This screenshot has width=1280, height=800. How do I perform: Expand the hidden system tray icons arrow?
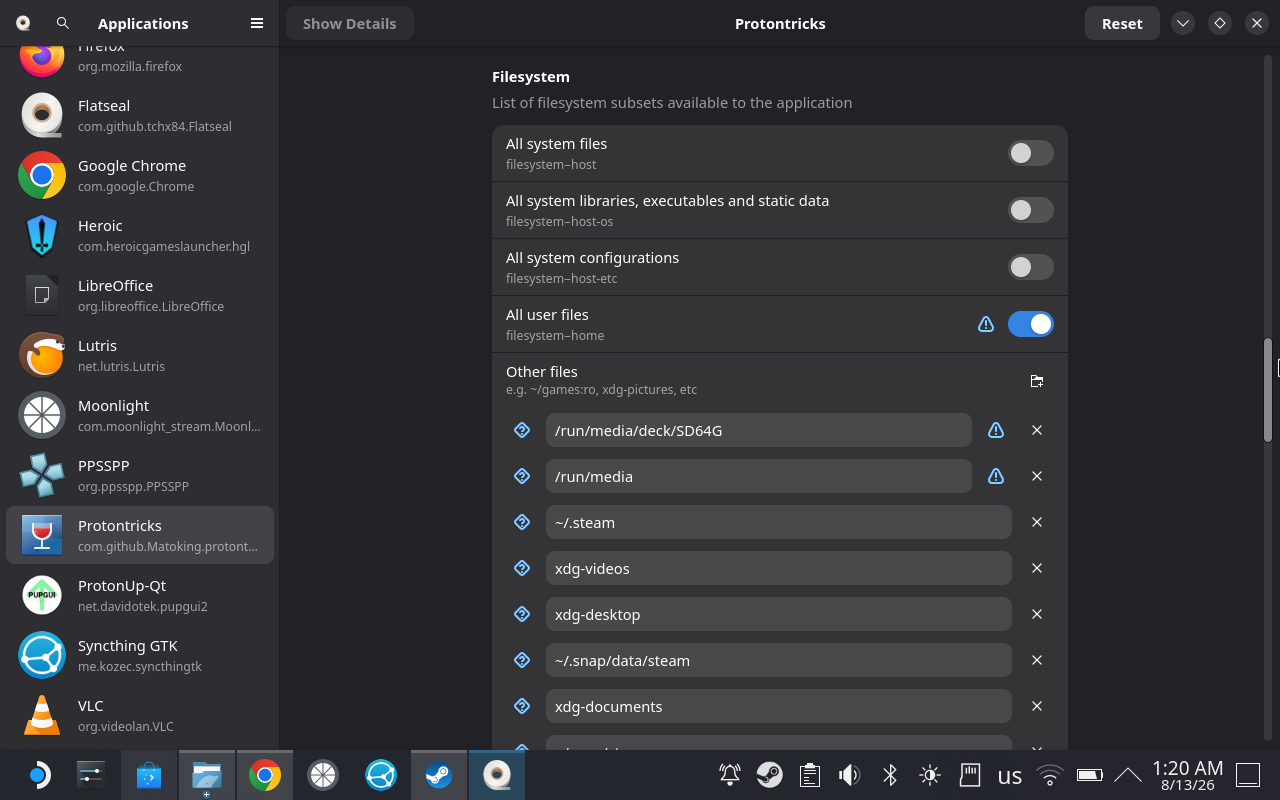pyautogui.click(x=1128, y=775)
